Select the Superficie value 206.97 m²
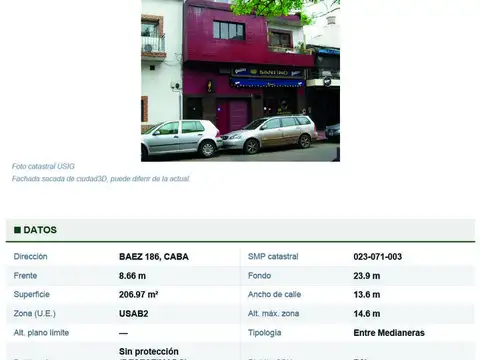480x360 pixels. point(138,295)
